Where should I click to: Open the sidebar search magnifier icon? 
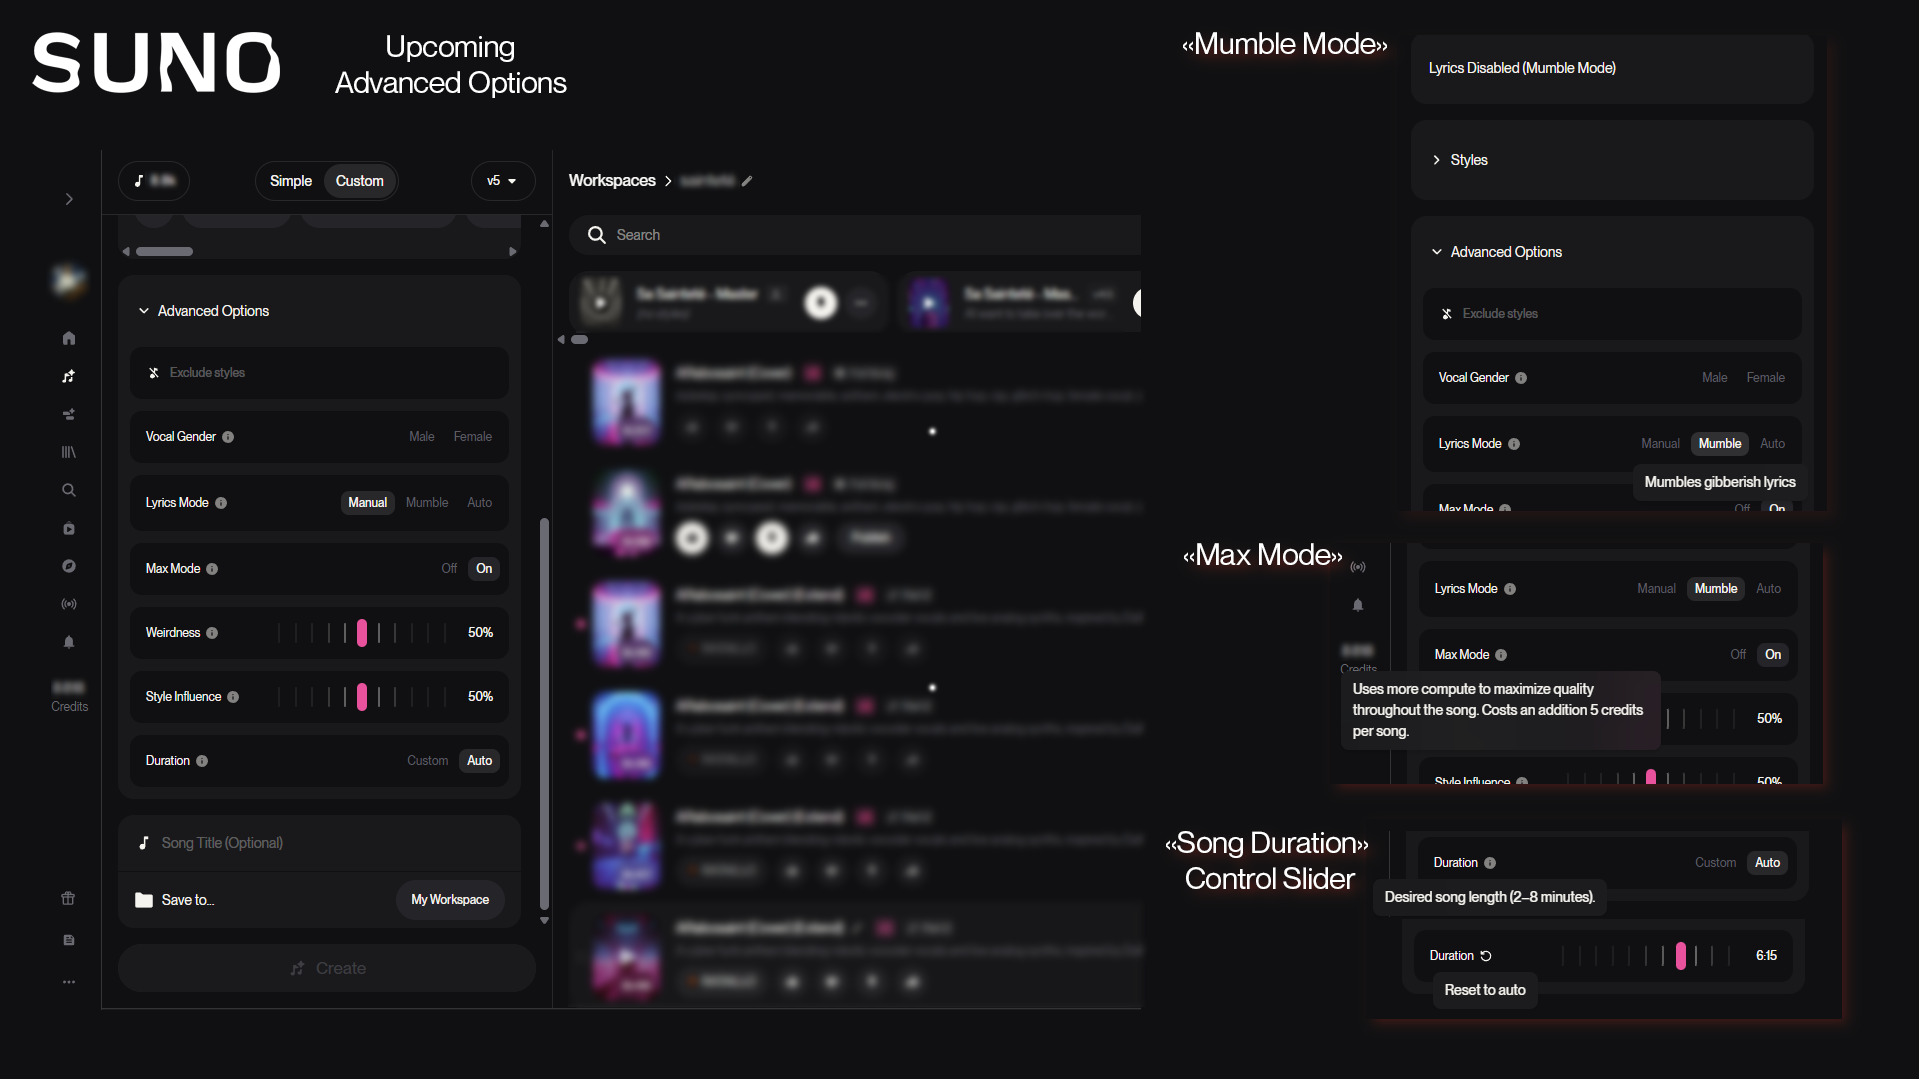pyautogui.click(x=69, y=490)
